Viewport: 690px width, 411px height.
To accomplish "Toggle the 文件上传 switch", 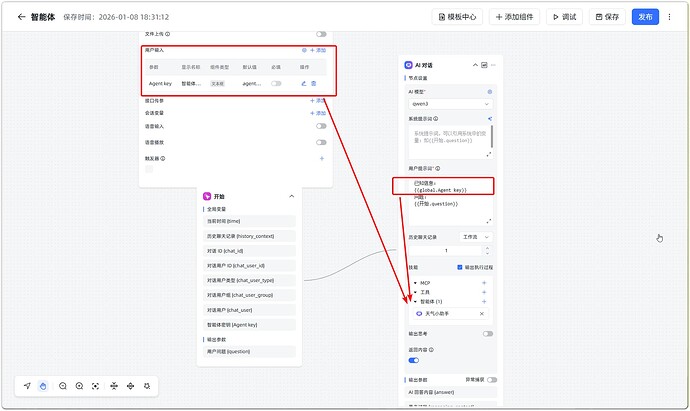I will point(321,34).
